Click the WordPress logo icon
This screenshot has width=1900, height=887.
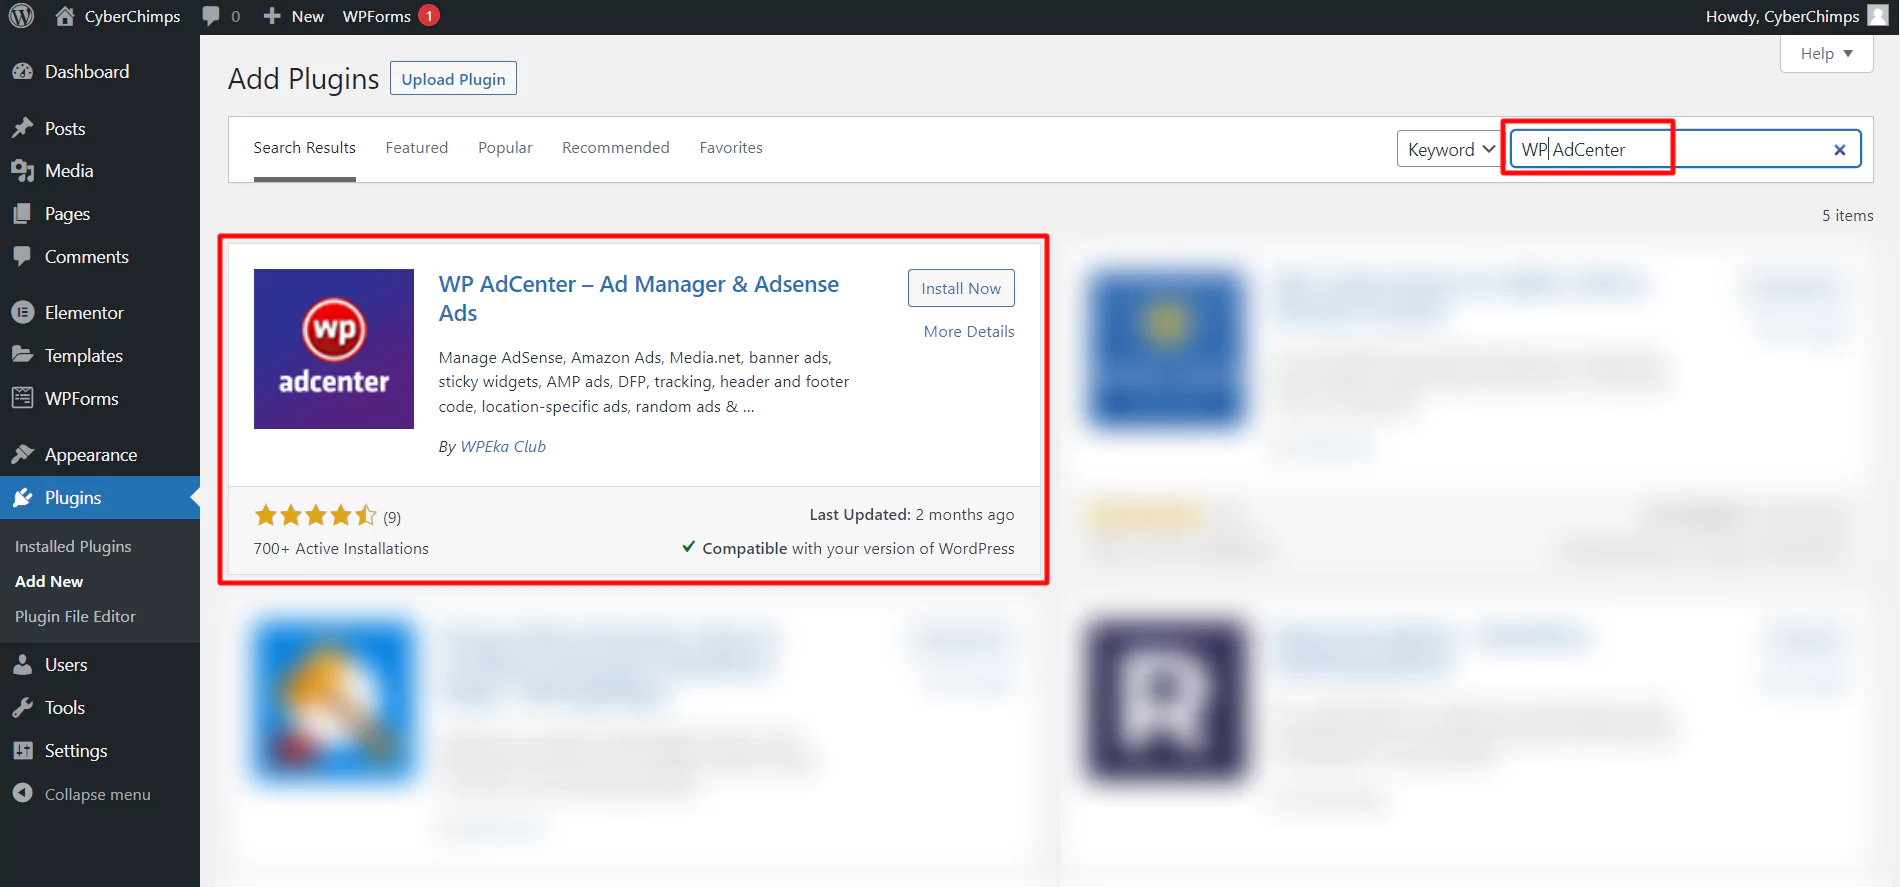pyautogui.click(x=21, y=16)
